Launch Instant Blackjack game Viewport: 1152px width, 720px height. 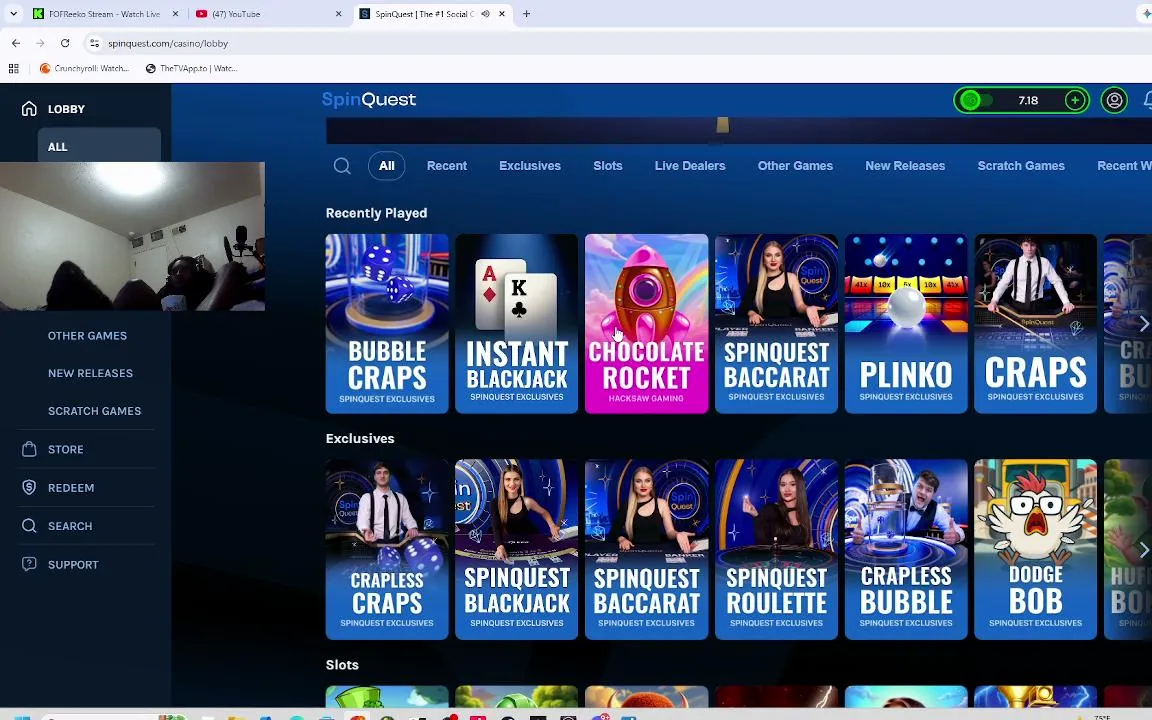pos(516,323)
